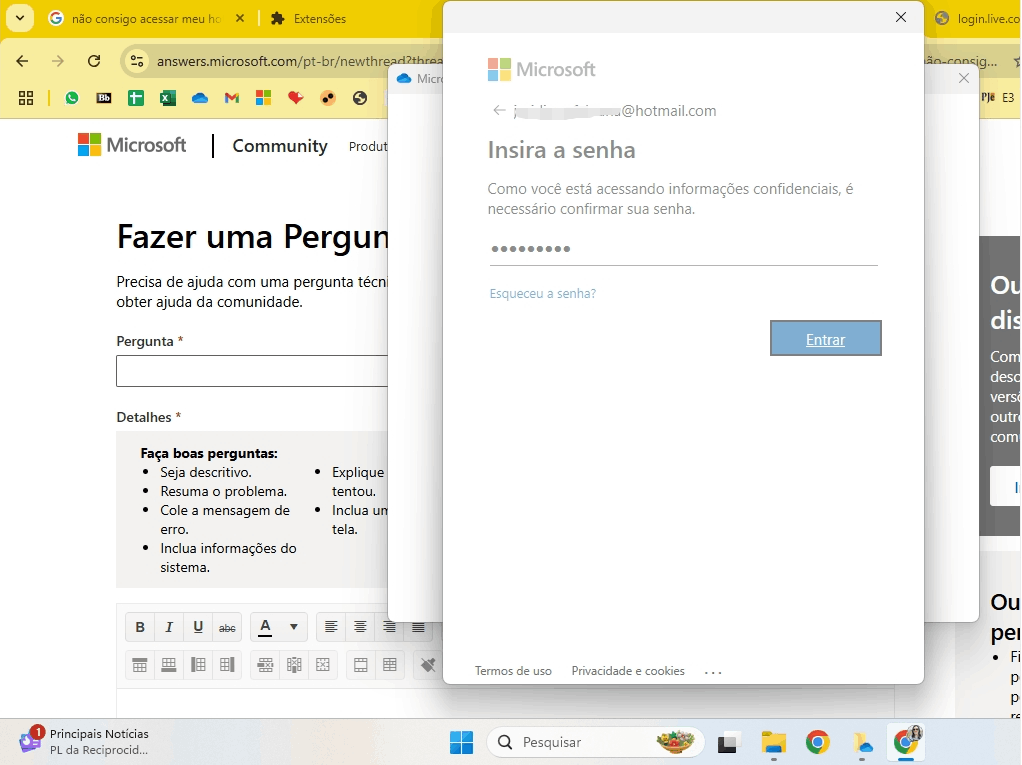This screenshot has width=1022, height=765.
Task: Switch to the login.live.com tab
Action: pyautogui.click(x=976, y=19)
